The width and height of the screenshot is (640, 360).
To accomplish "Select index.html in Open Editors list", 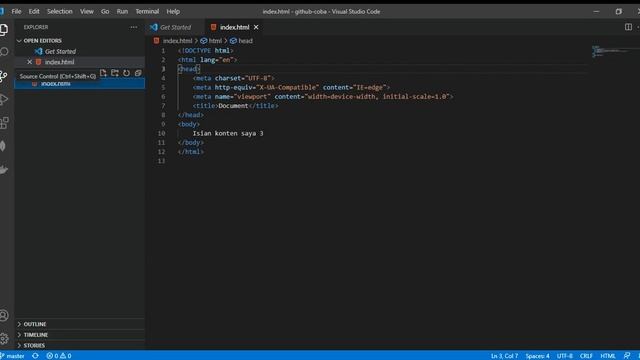I will (60, 62).
